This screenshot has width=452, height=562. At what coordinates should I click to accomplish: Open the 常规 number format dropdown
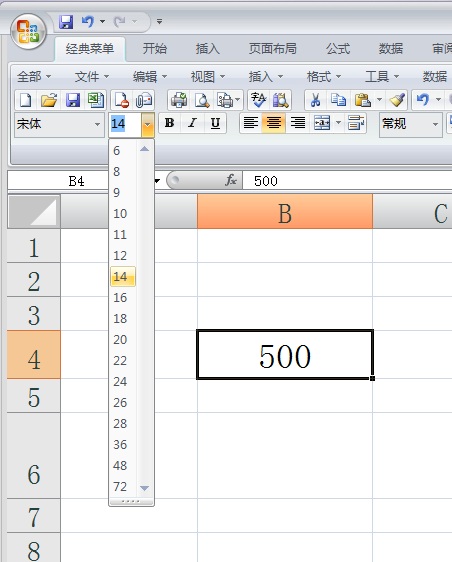tap(435, 124)
